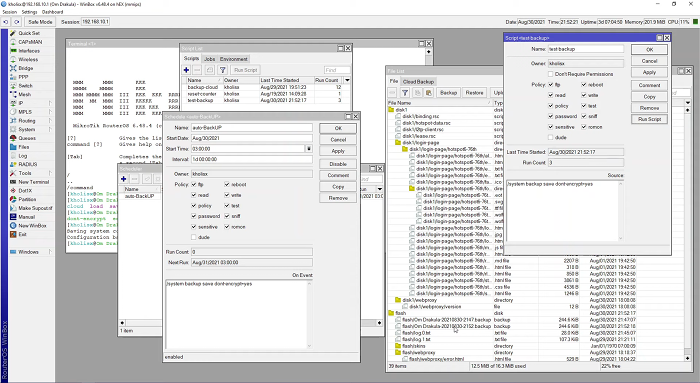
Task: Switch to the Jobs tab in Script List
Action: 209,59
